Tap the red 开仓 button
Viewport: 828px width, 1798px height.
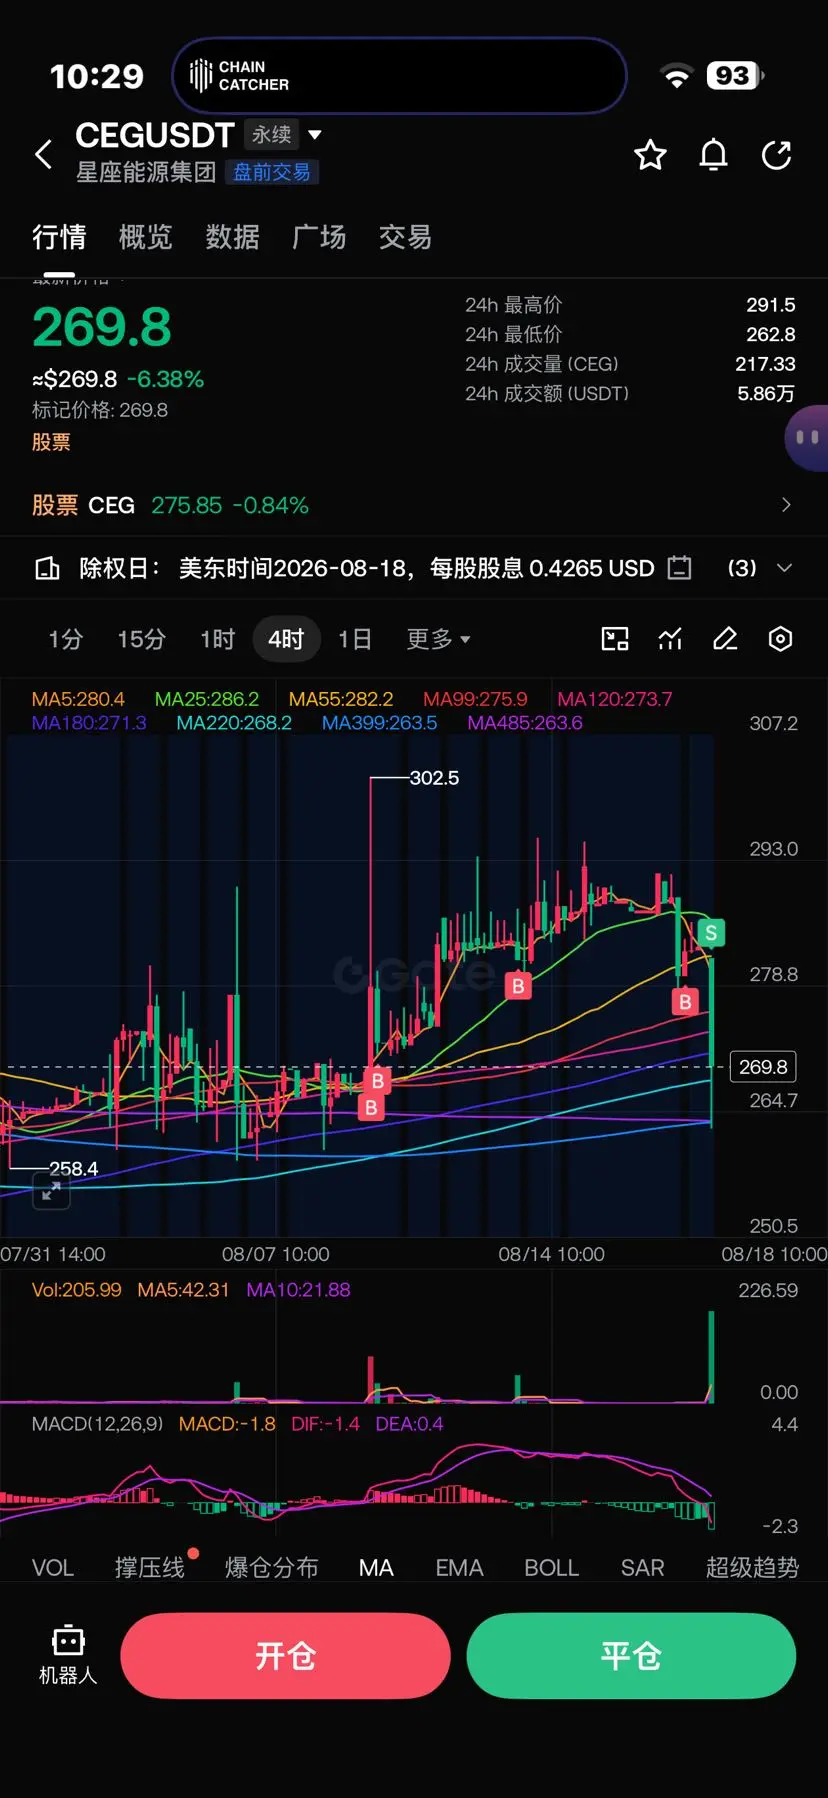tap(286, 1656)
